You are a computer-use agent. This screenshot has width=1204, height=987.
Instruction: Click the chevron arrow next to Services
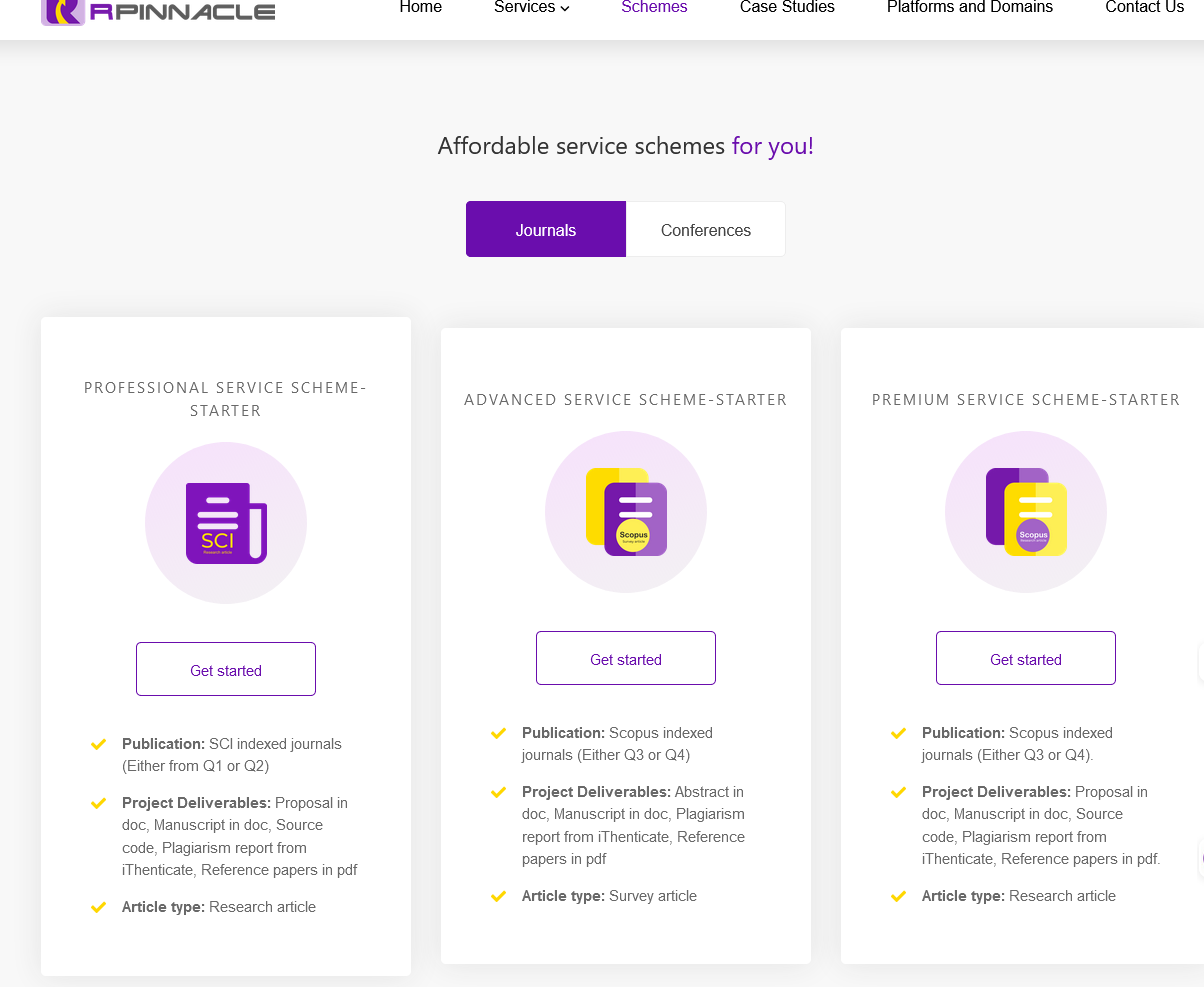[x=565, y=9]
